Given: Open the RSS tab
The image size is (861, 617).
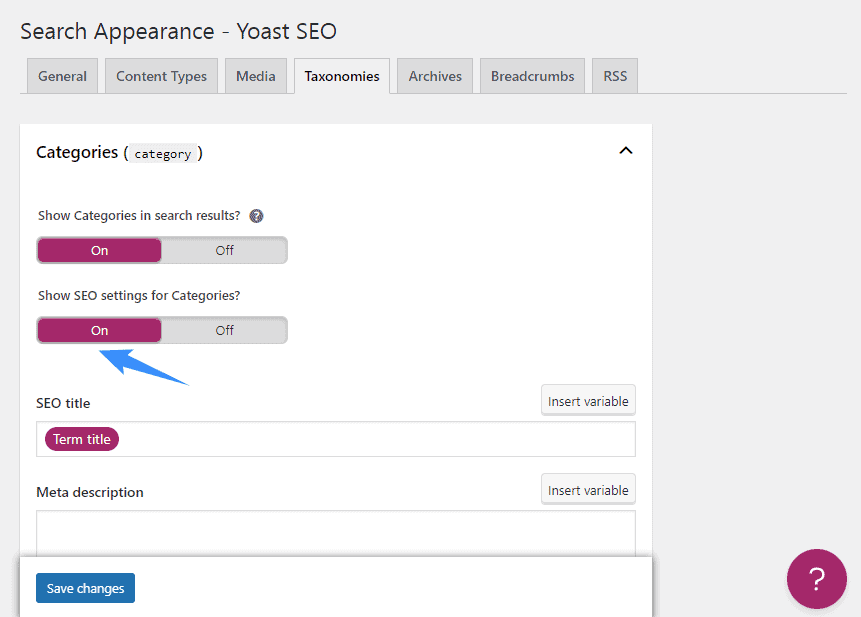Looking at the screenshot, I should (x=615, y=76).
